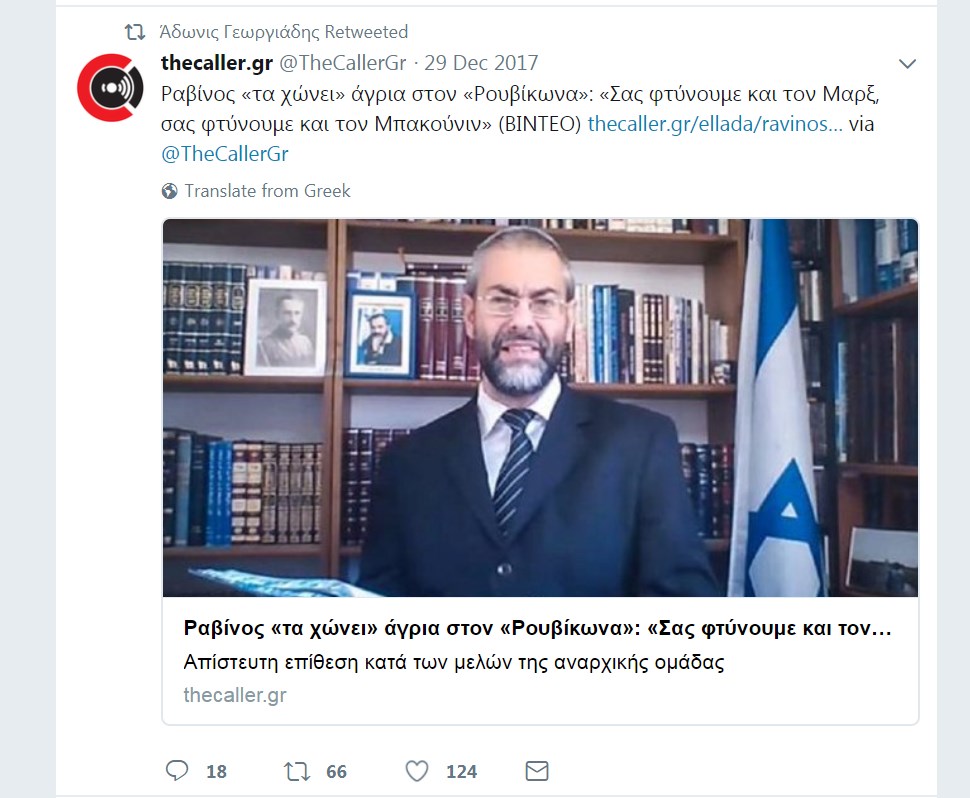Open the @TheCallerGr mention link
Image resolution: width=970 pixels, height=798 pixels.
point(225,154)
